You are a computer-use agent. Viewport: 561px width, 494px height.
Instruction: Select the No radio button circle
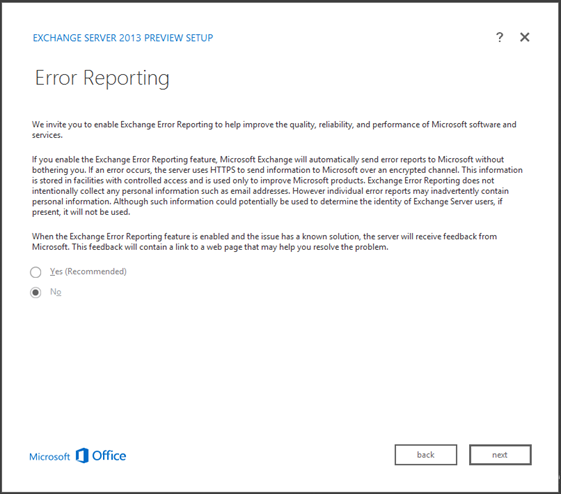click(x=35, y=292)
